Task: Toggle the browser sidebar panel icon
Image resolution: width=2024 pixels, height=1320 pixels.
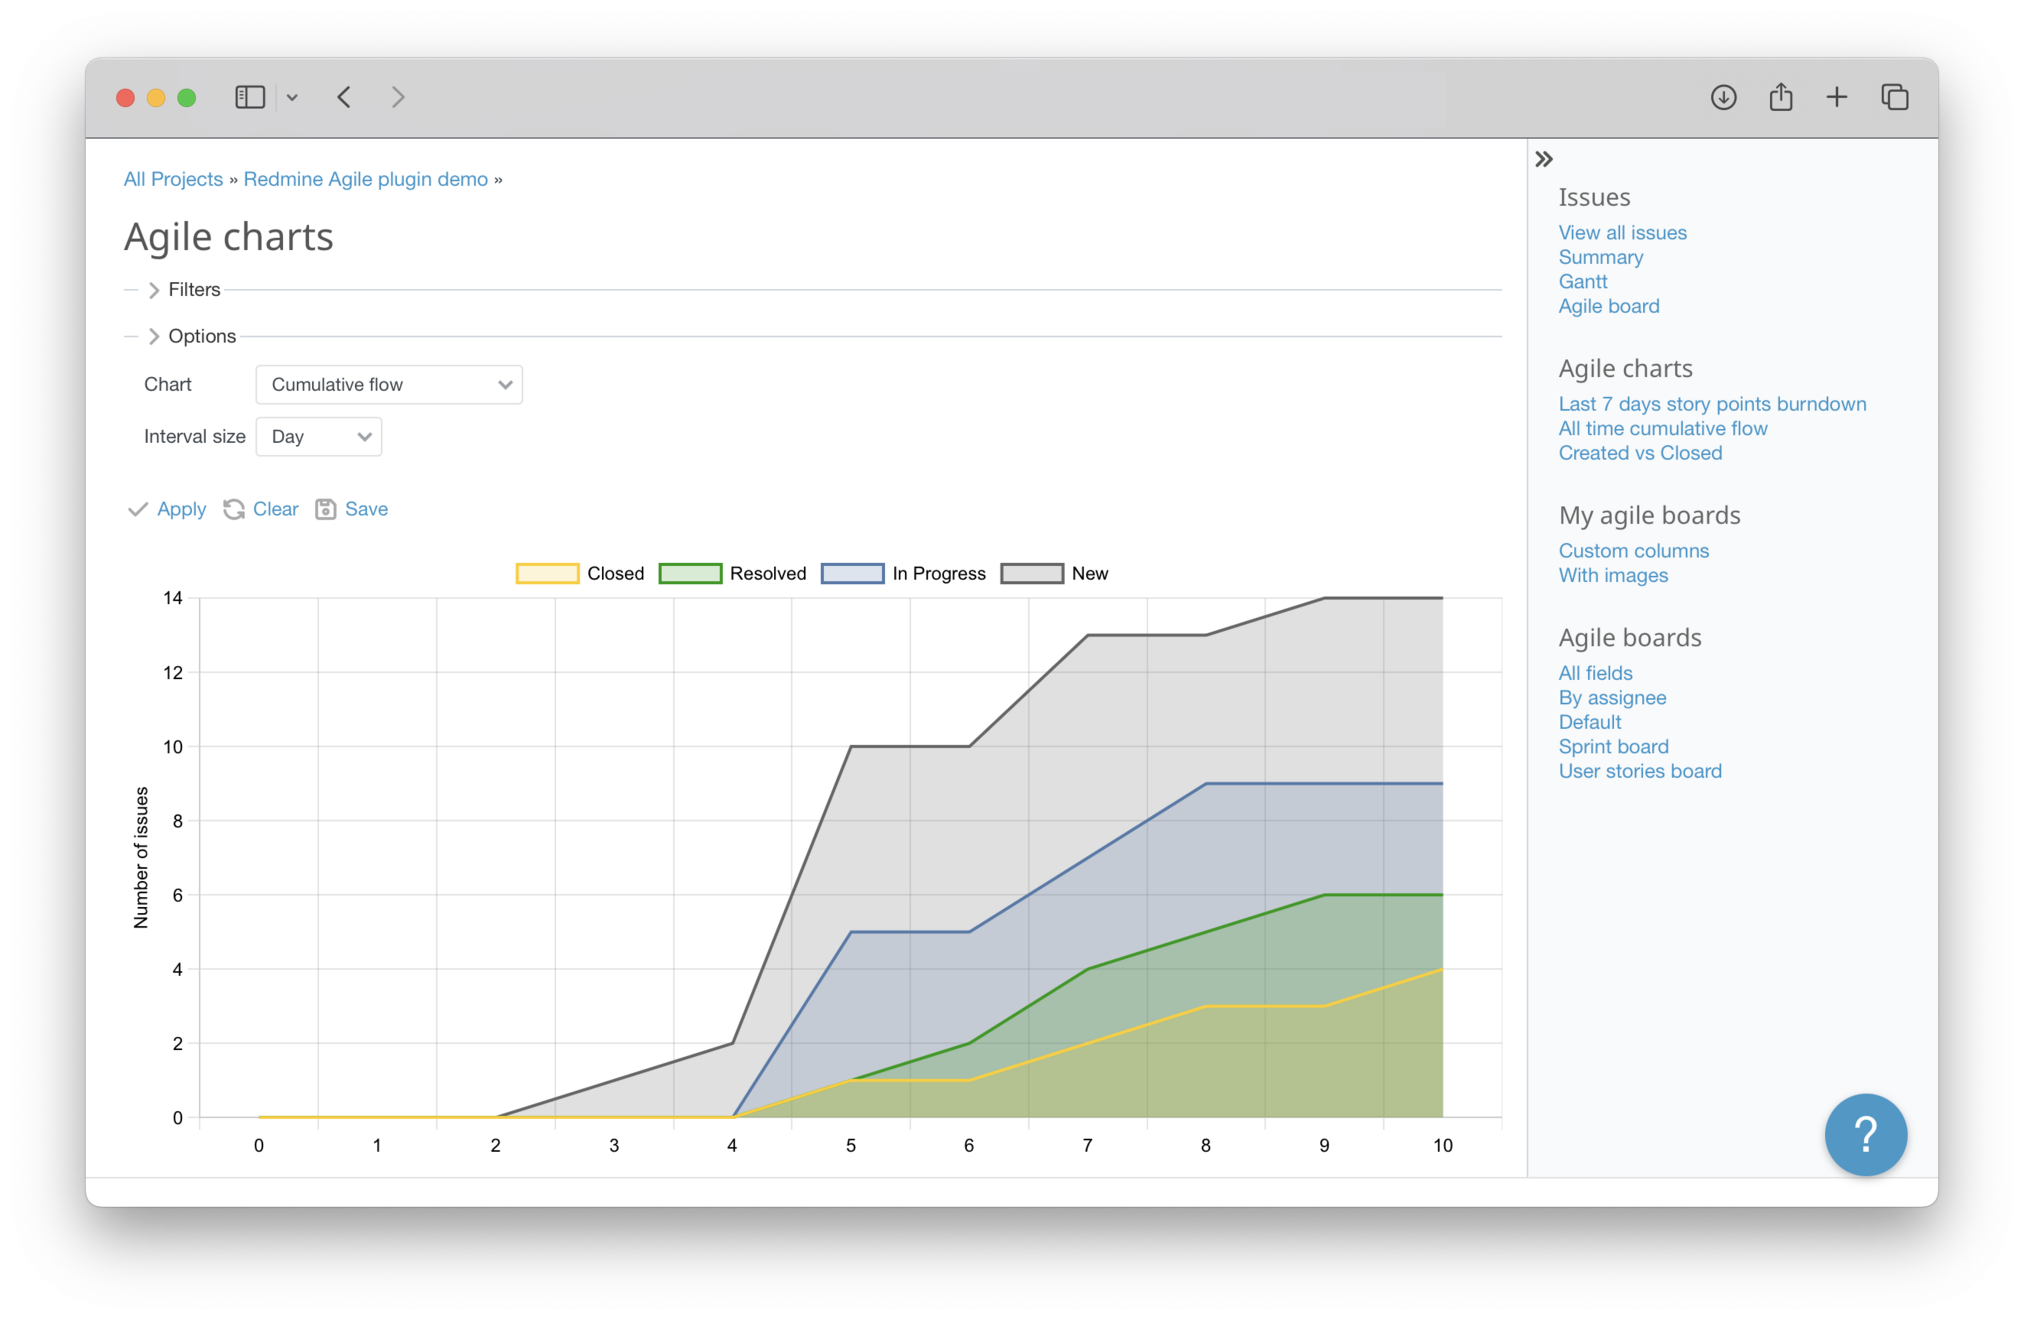Action: (x=250, y=97)
